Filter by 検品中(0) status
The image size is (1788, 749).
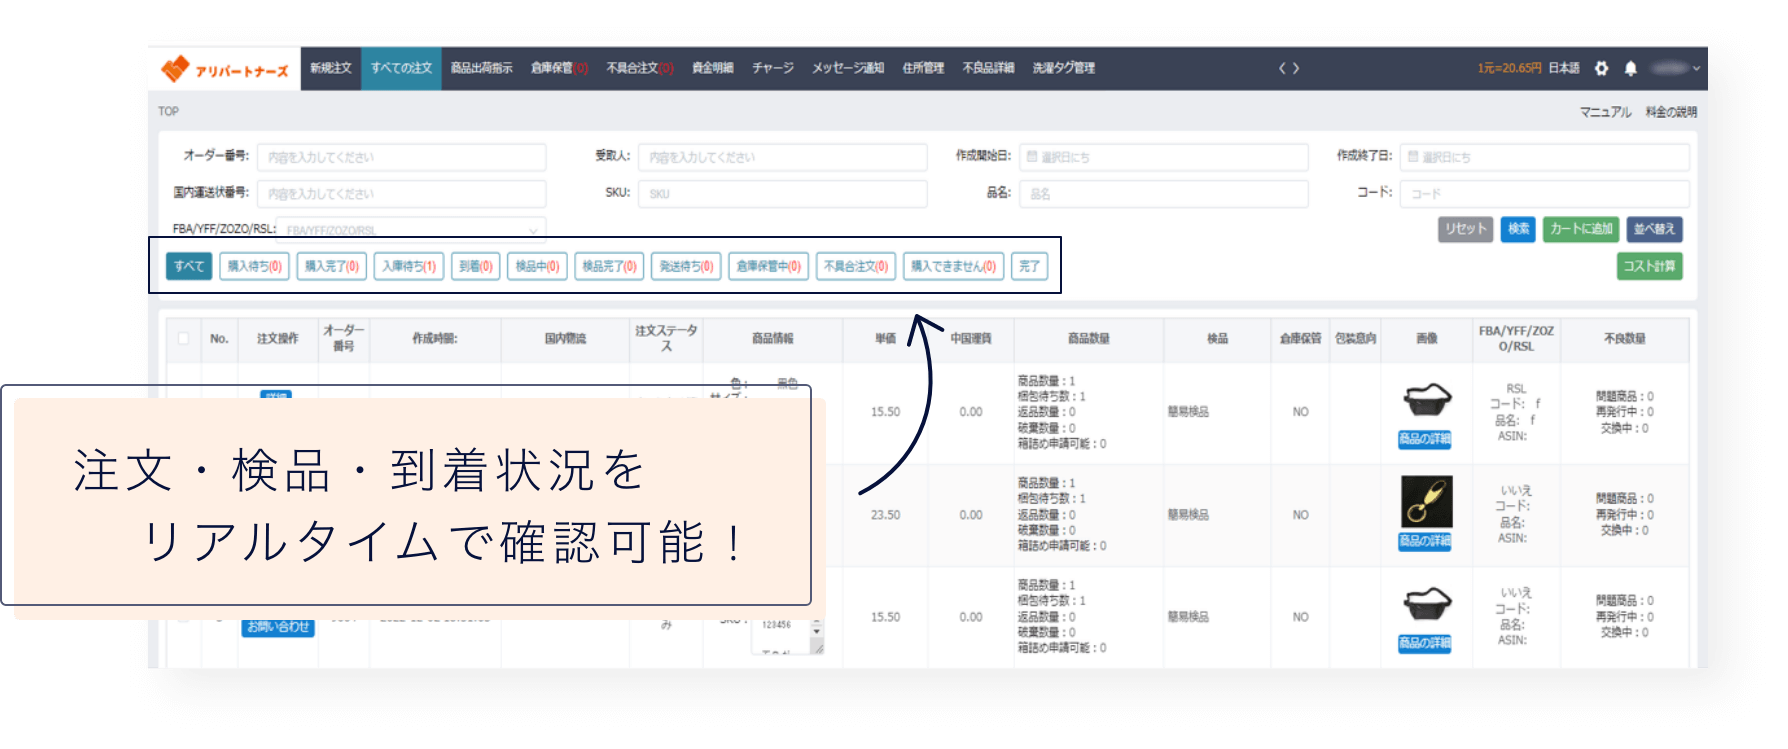pyautogui.click(x=537, y=266)
